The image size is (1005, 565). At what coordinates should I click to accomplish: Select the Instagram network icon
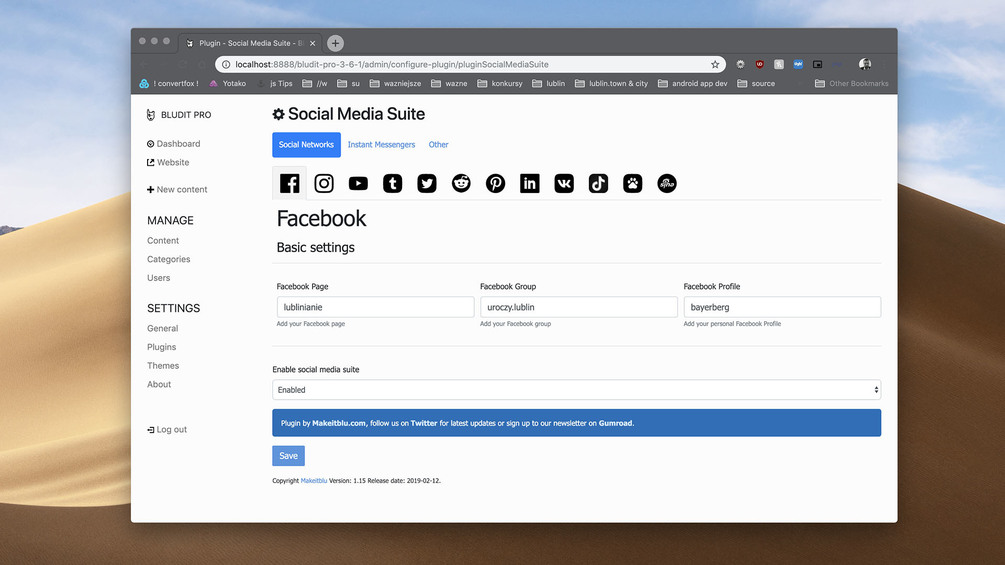click(x=324, y=183)
